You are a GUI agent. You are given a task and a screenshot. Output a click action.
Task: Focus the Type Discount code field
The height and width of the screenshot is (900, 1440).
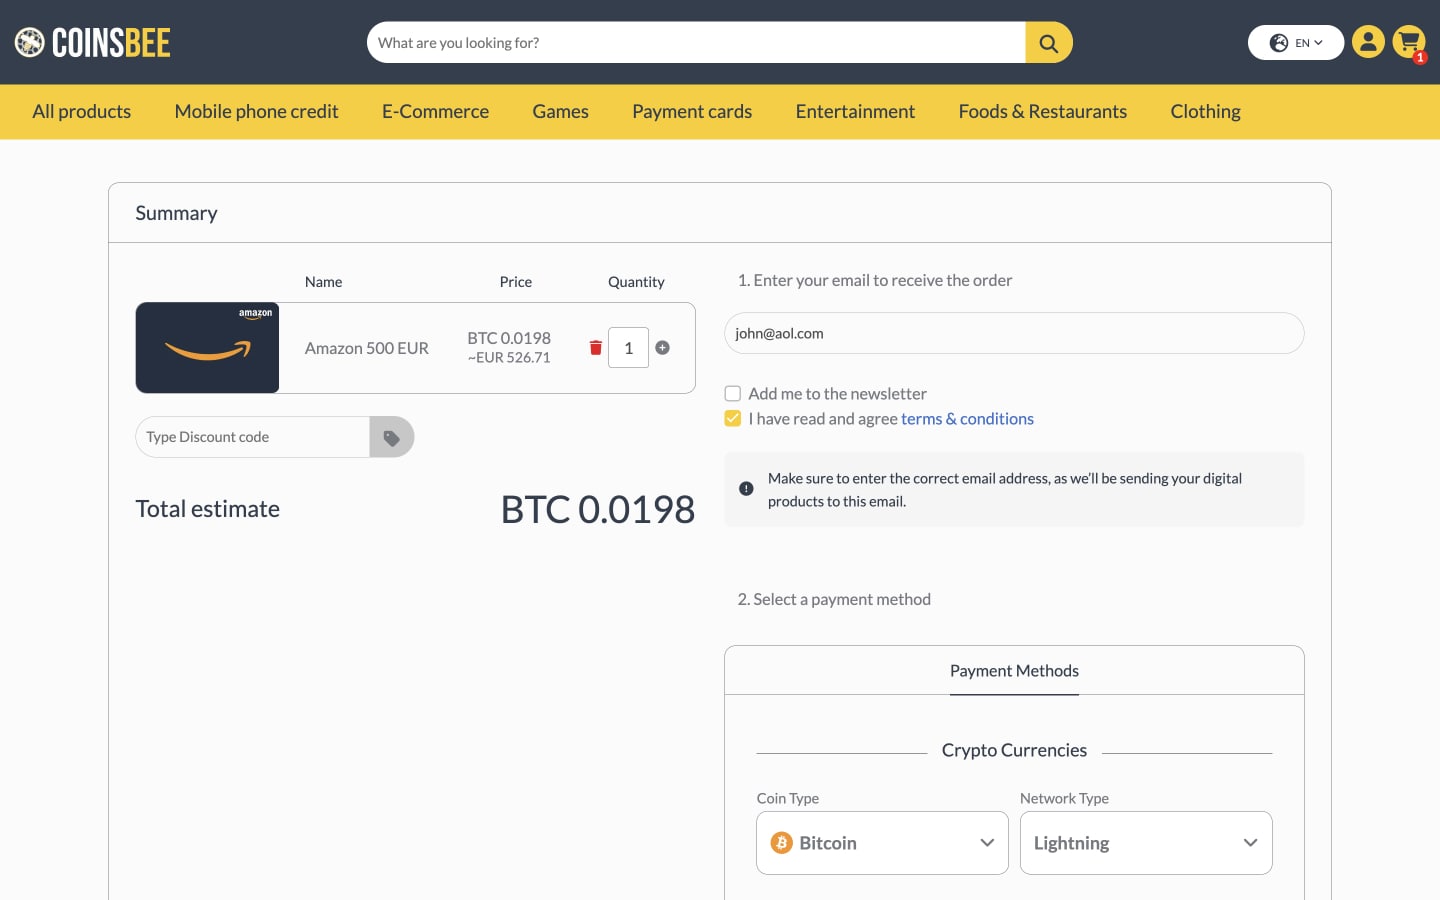[x=253, y=437]
